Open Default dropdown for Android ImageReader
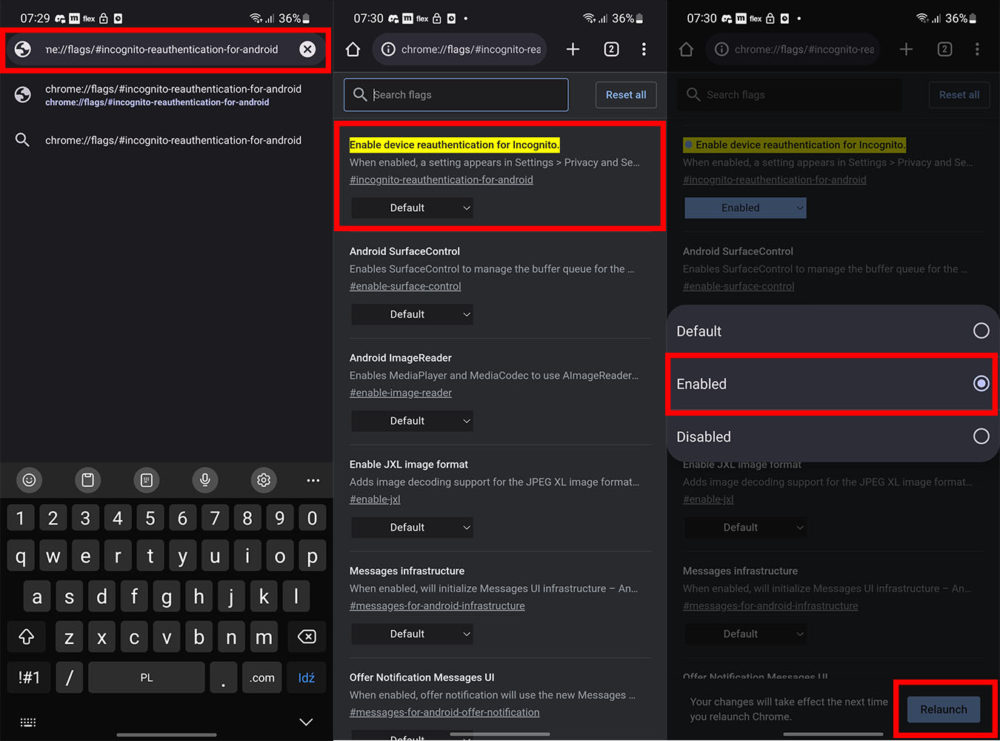1000x741 pixels. (413, 421)
